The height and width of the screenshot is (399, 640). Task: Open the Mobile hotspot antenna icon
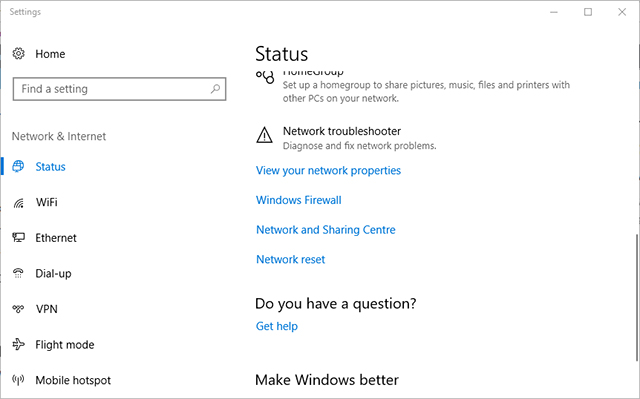coord(18,380)
